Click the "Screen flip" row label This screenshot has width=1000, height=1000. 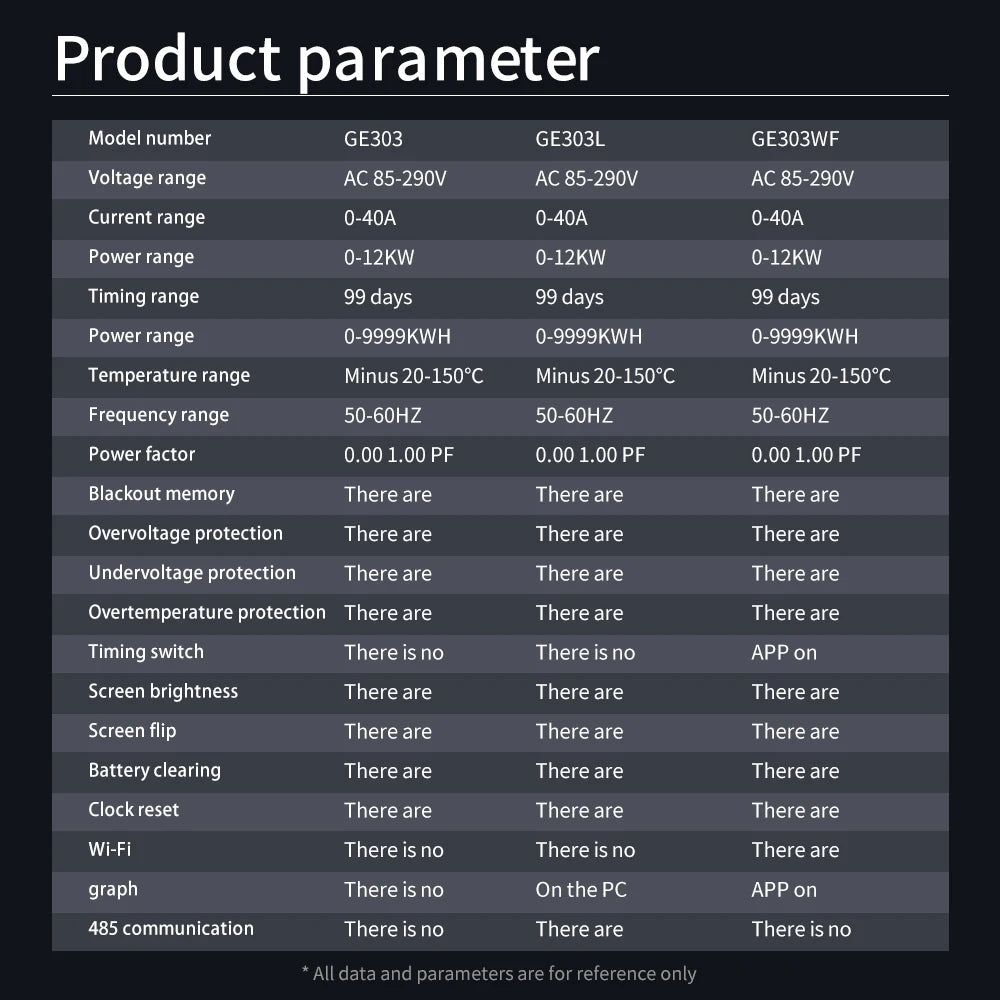[132, 731]
